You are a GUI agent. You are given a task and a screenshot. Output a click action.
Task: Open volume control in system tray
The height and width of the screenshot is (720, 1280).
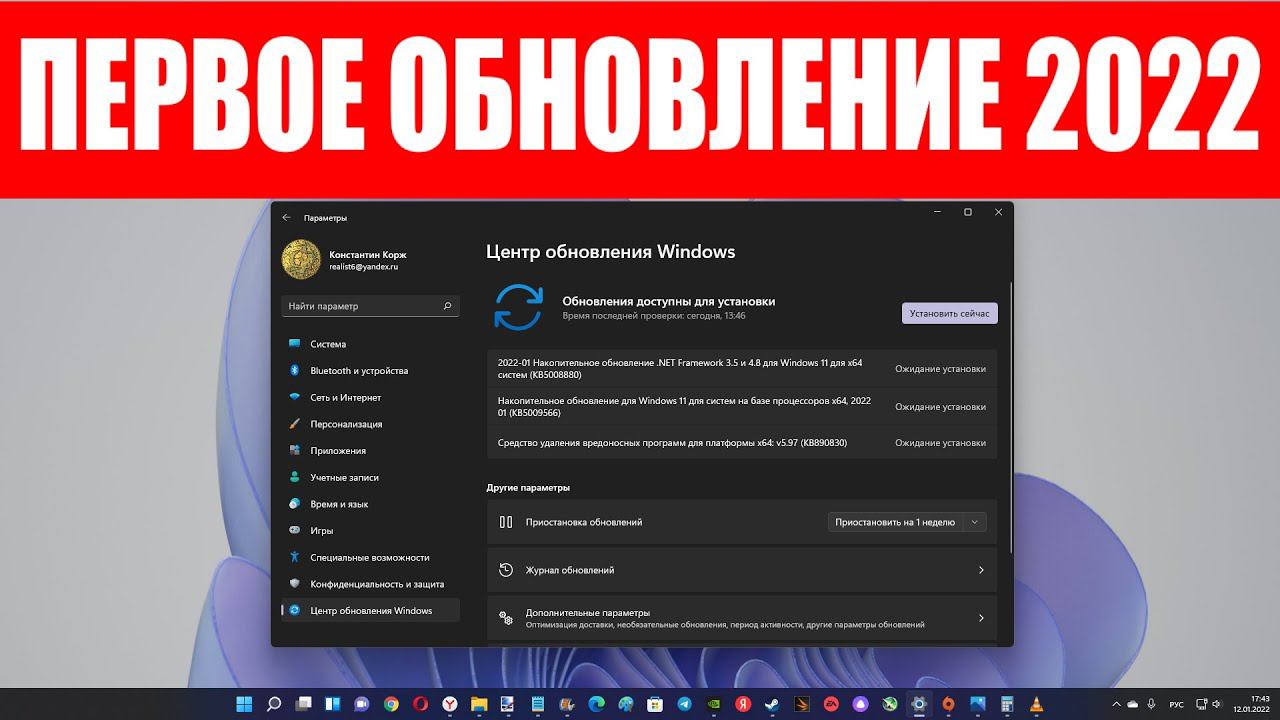click(x=1216, y=703)
